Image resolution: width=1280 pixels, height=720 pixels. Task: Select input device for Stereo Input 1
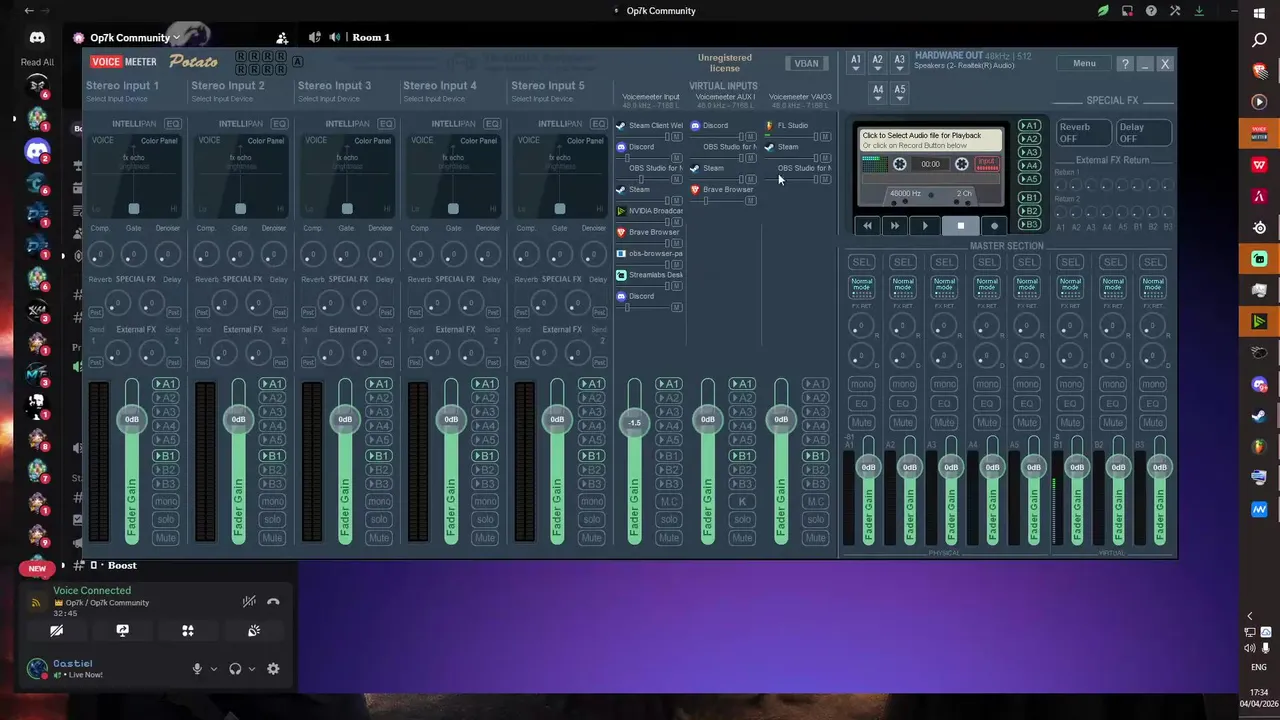tap(117, 99)
